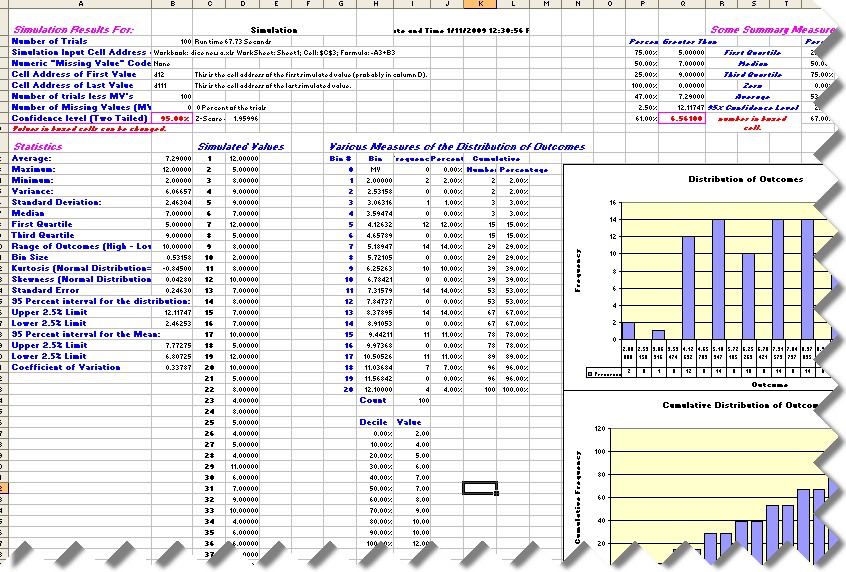The height and width of the screenshot is (572, 846).
Task: Click the mean upper limit value 7.77275
Action: [x=179, y=345]
